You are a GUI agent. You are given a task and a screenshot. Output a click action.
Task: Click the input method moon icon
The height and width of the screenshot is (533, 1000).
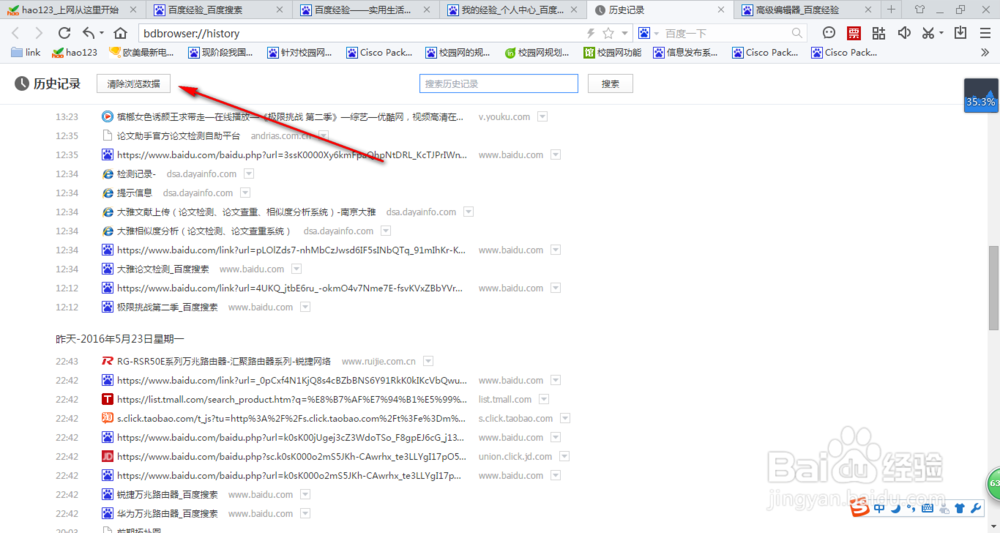pos(895,508)
